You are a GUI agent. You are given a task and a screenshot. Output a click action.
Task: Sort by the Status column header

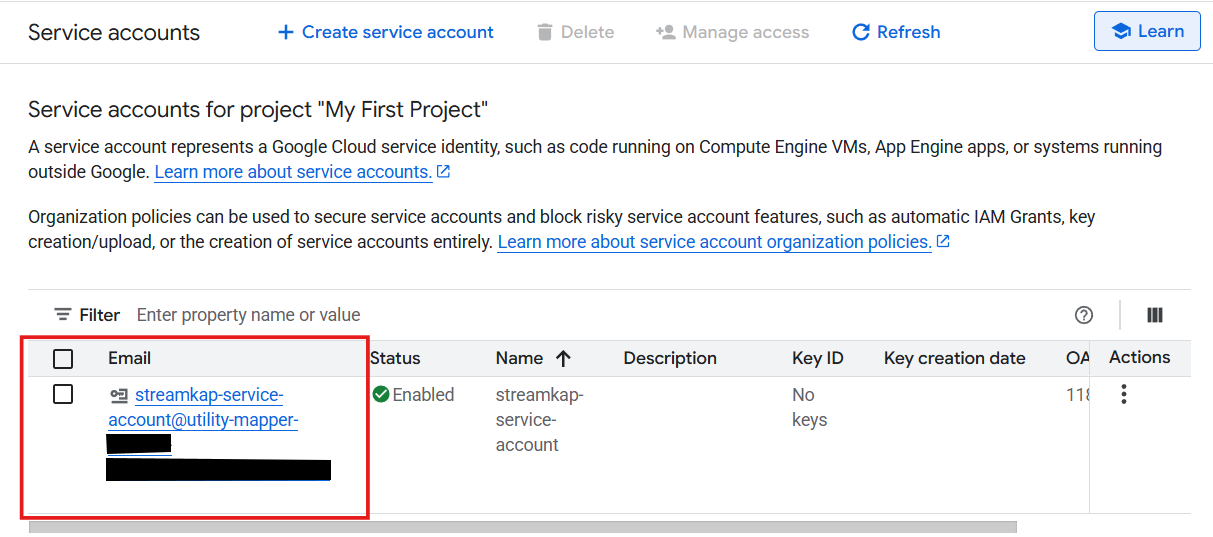coord(395,358)
